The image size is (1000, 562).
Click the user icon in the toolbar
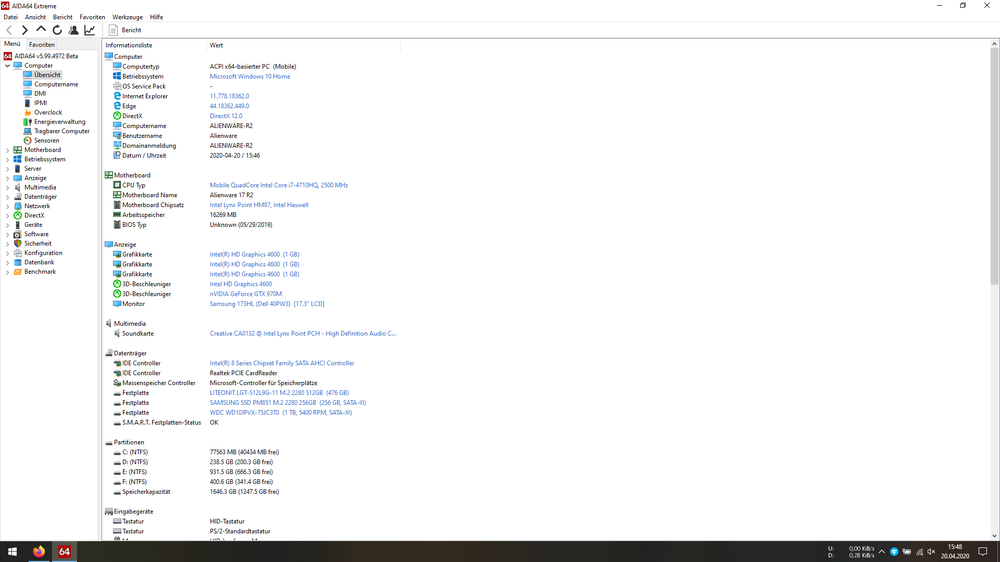click(73, 30)
